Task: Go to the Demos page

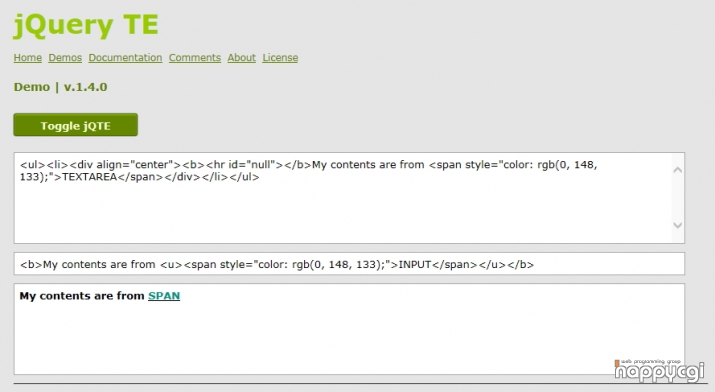Action: (65, 58)
